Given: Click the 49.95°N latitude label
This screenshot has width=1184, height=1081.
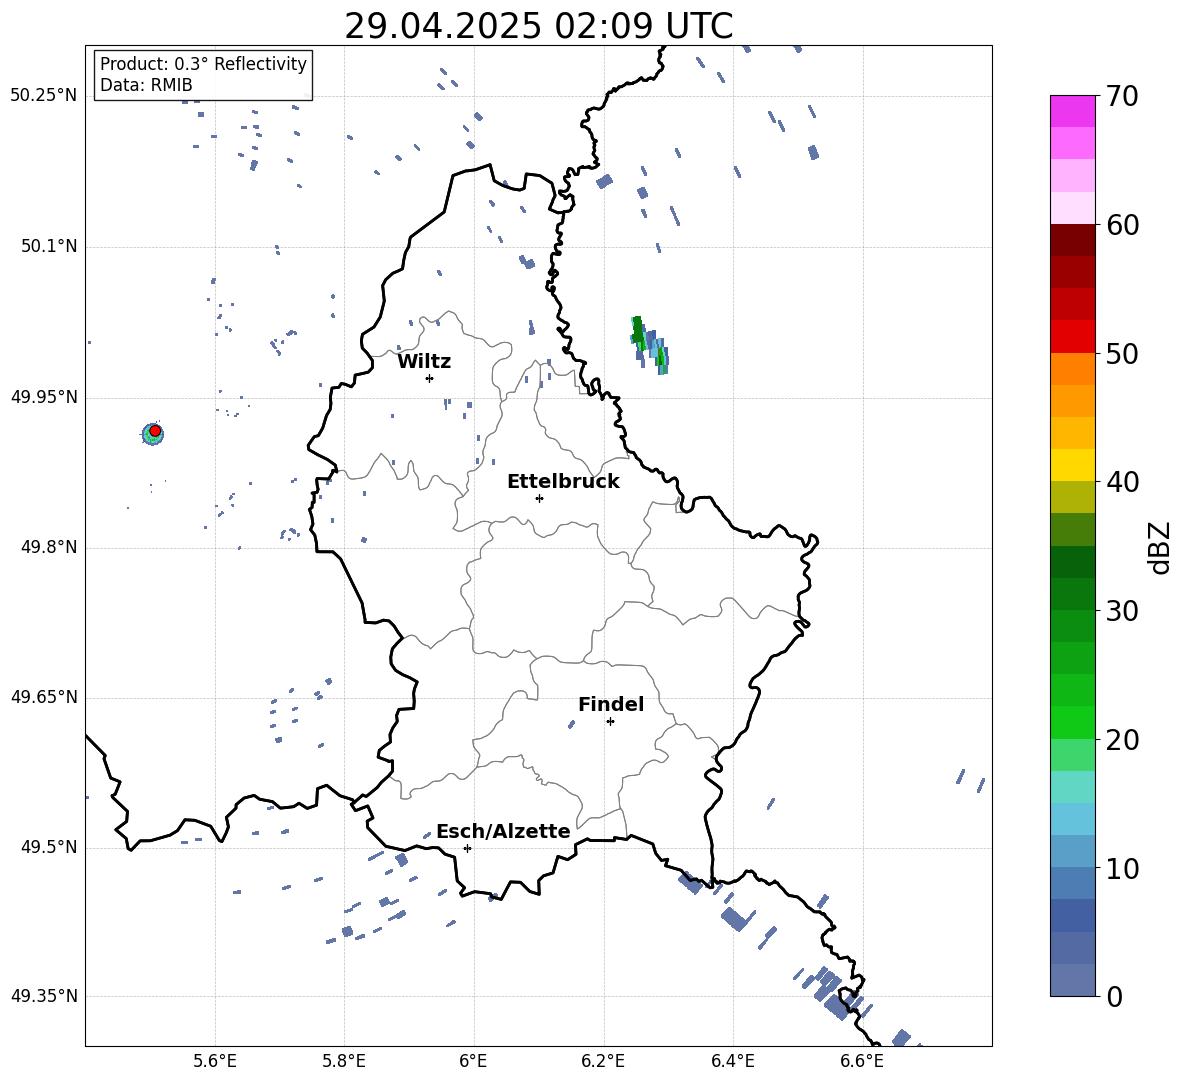Looking at the screenshot, I should pyautogui.click(x=44, y=397).
